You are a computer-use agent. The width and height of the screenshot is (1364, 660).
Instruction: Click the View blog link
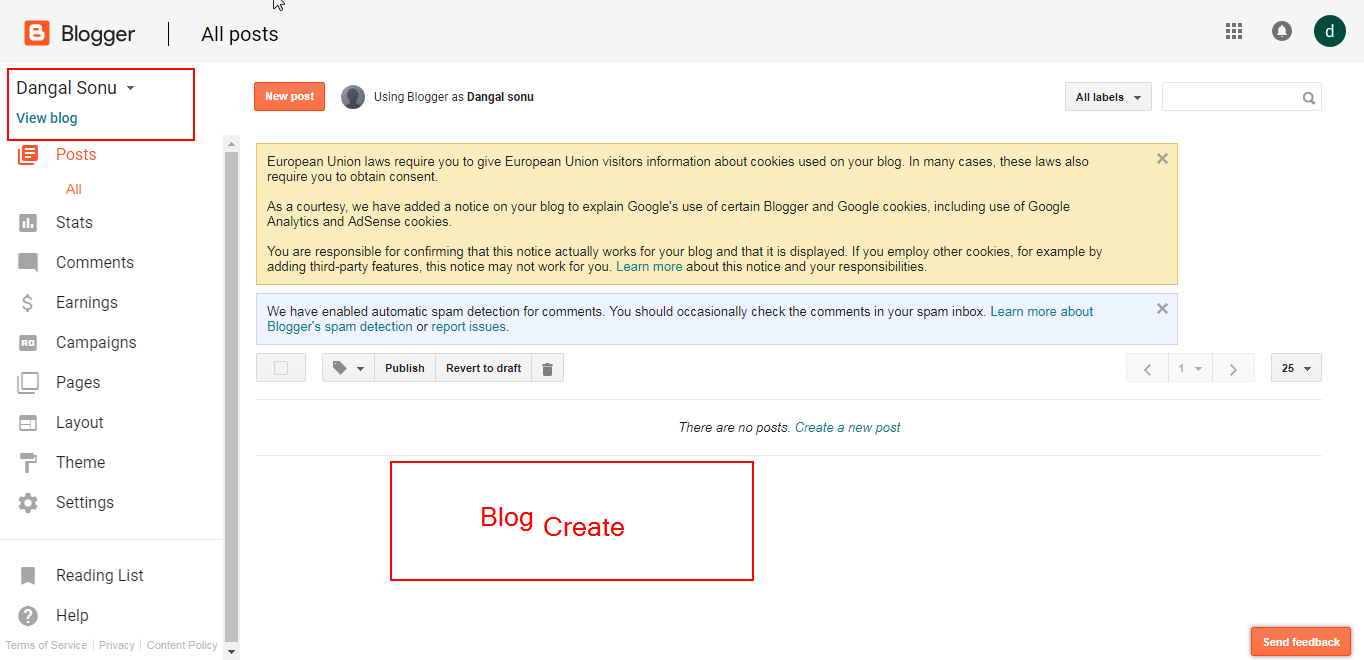click(x=47, y=118)
